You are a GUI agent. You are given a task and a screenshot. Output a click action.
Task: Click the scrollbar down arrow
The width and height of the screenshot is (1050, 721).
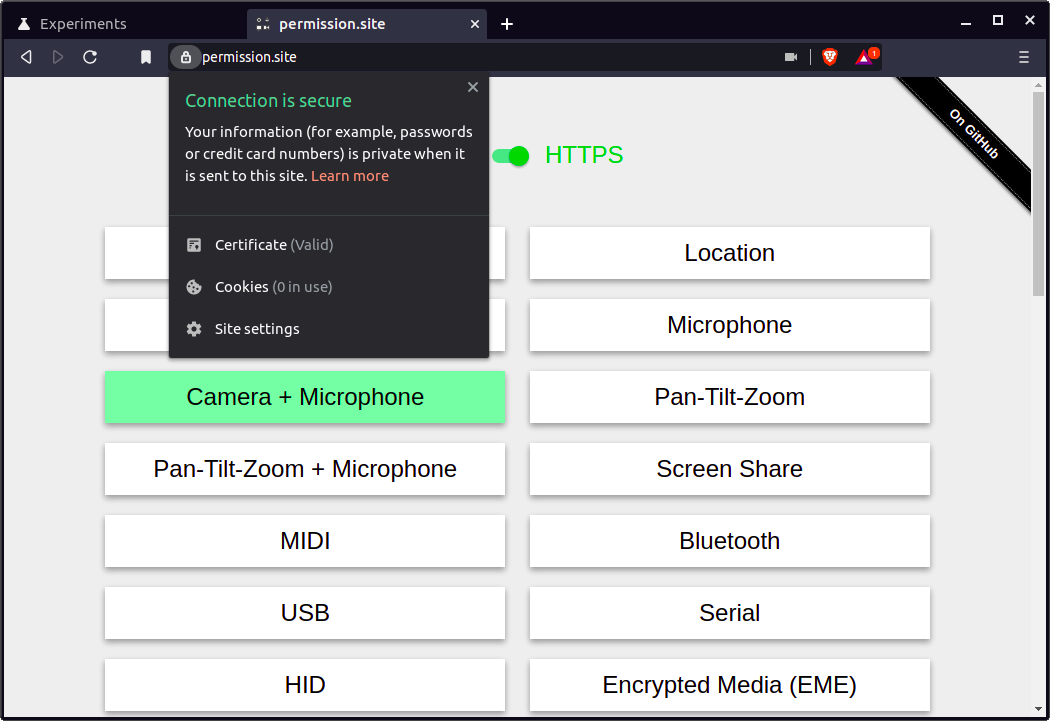pyautogui.click(x=1038, y=709)
